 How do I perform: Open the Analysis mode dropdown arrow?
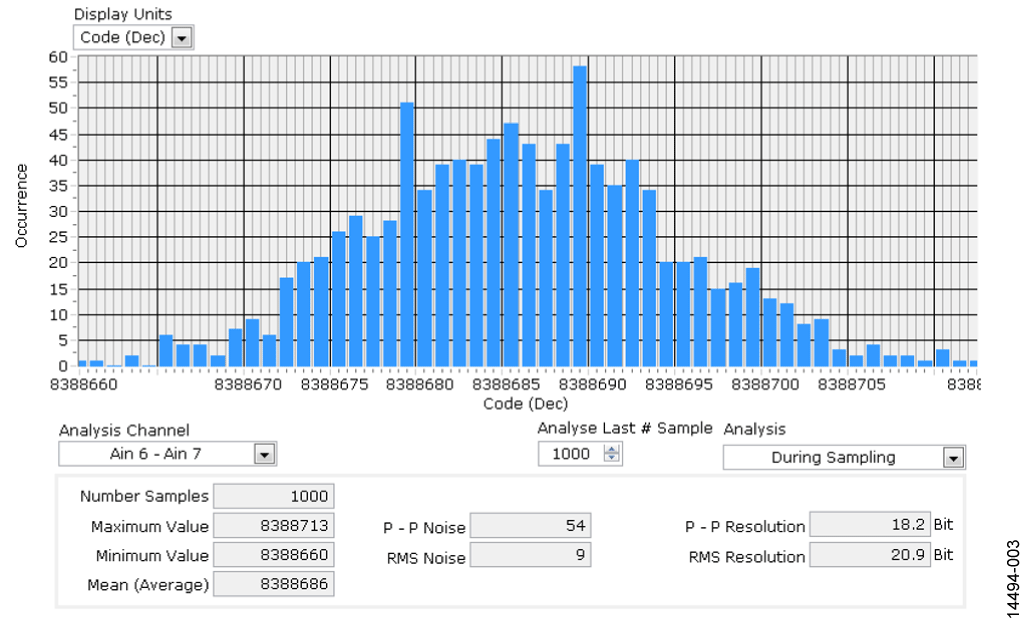[x=953, y=458]
